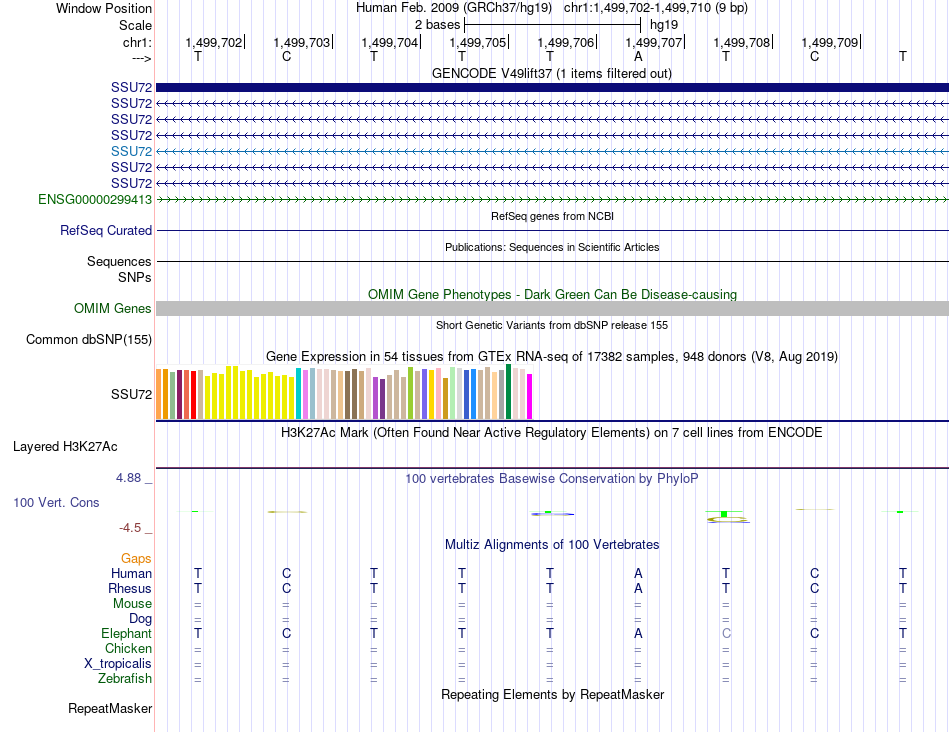
Task: Click the faded C base in Elephant row
Action: [x=726, y=633]
